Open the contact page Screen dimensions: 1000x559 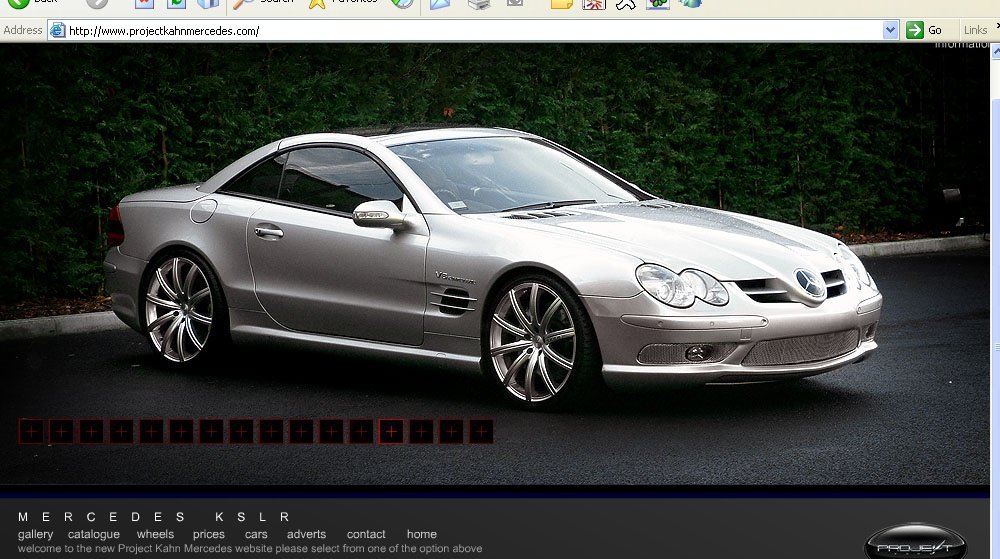click(x=366, y=534)
